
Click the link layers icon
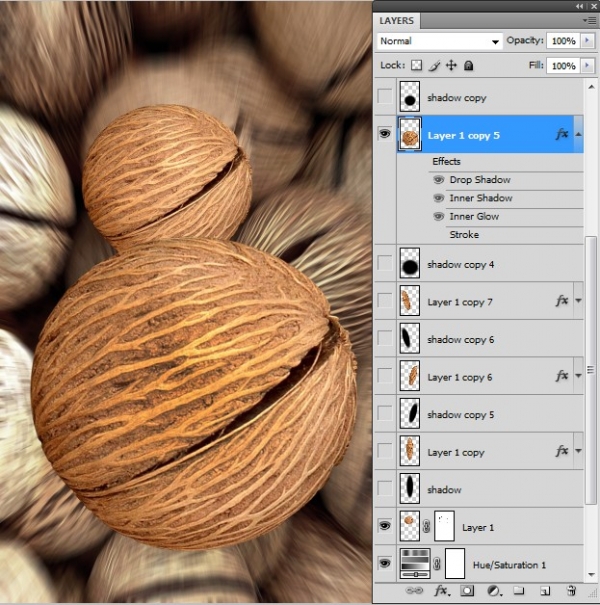tap(414, 591)
